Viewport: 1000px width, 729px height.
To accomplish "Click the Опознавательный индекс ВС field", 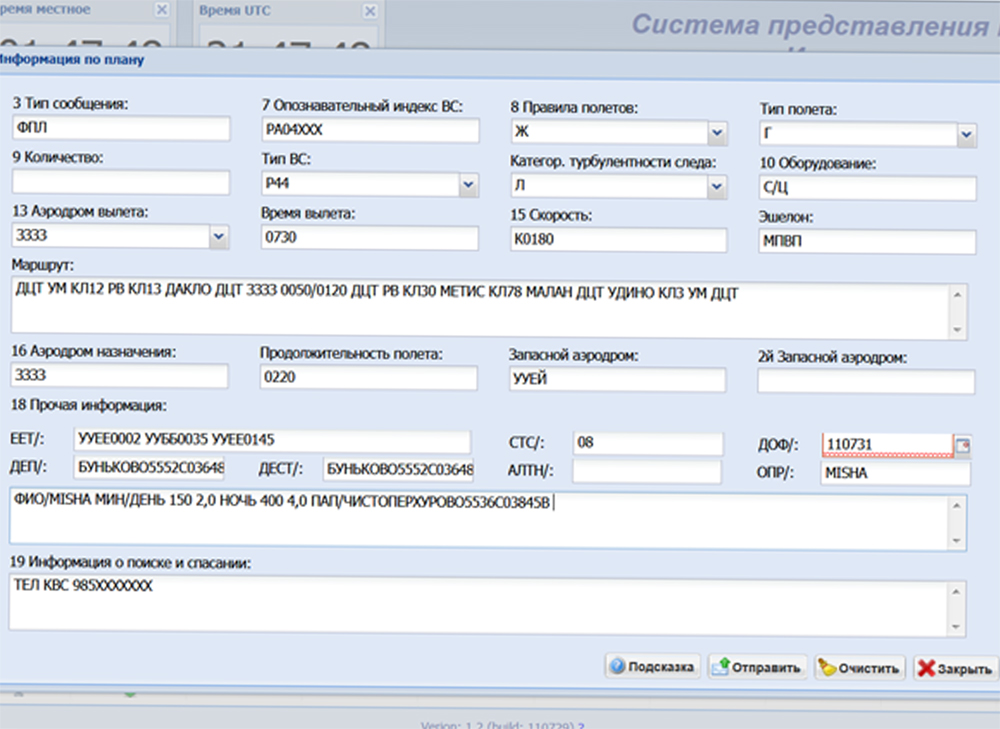I will tap(370, 130).
